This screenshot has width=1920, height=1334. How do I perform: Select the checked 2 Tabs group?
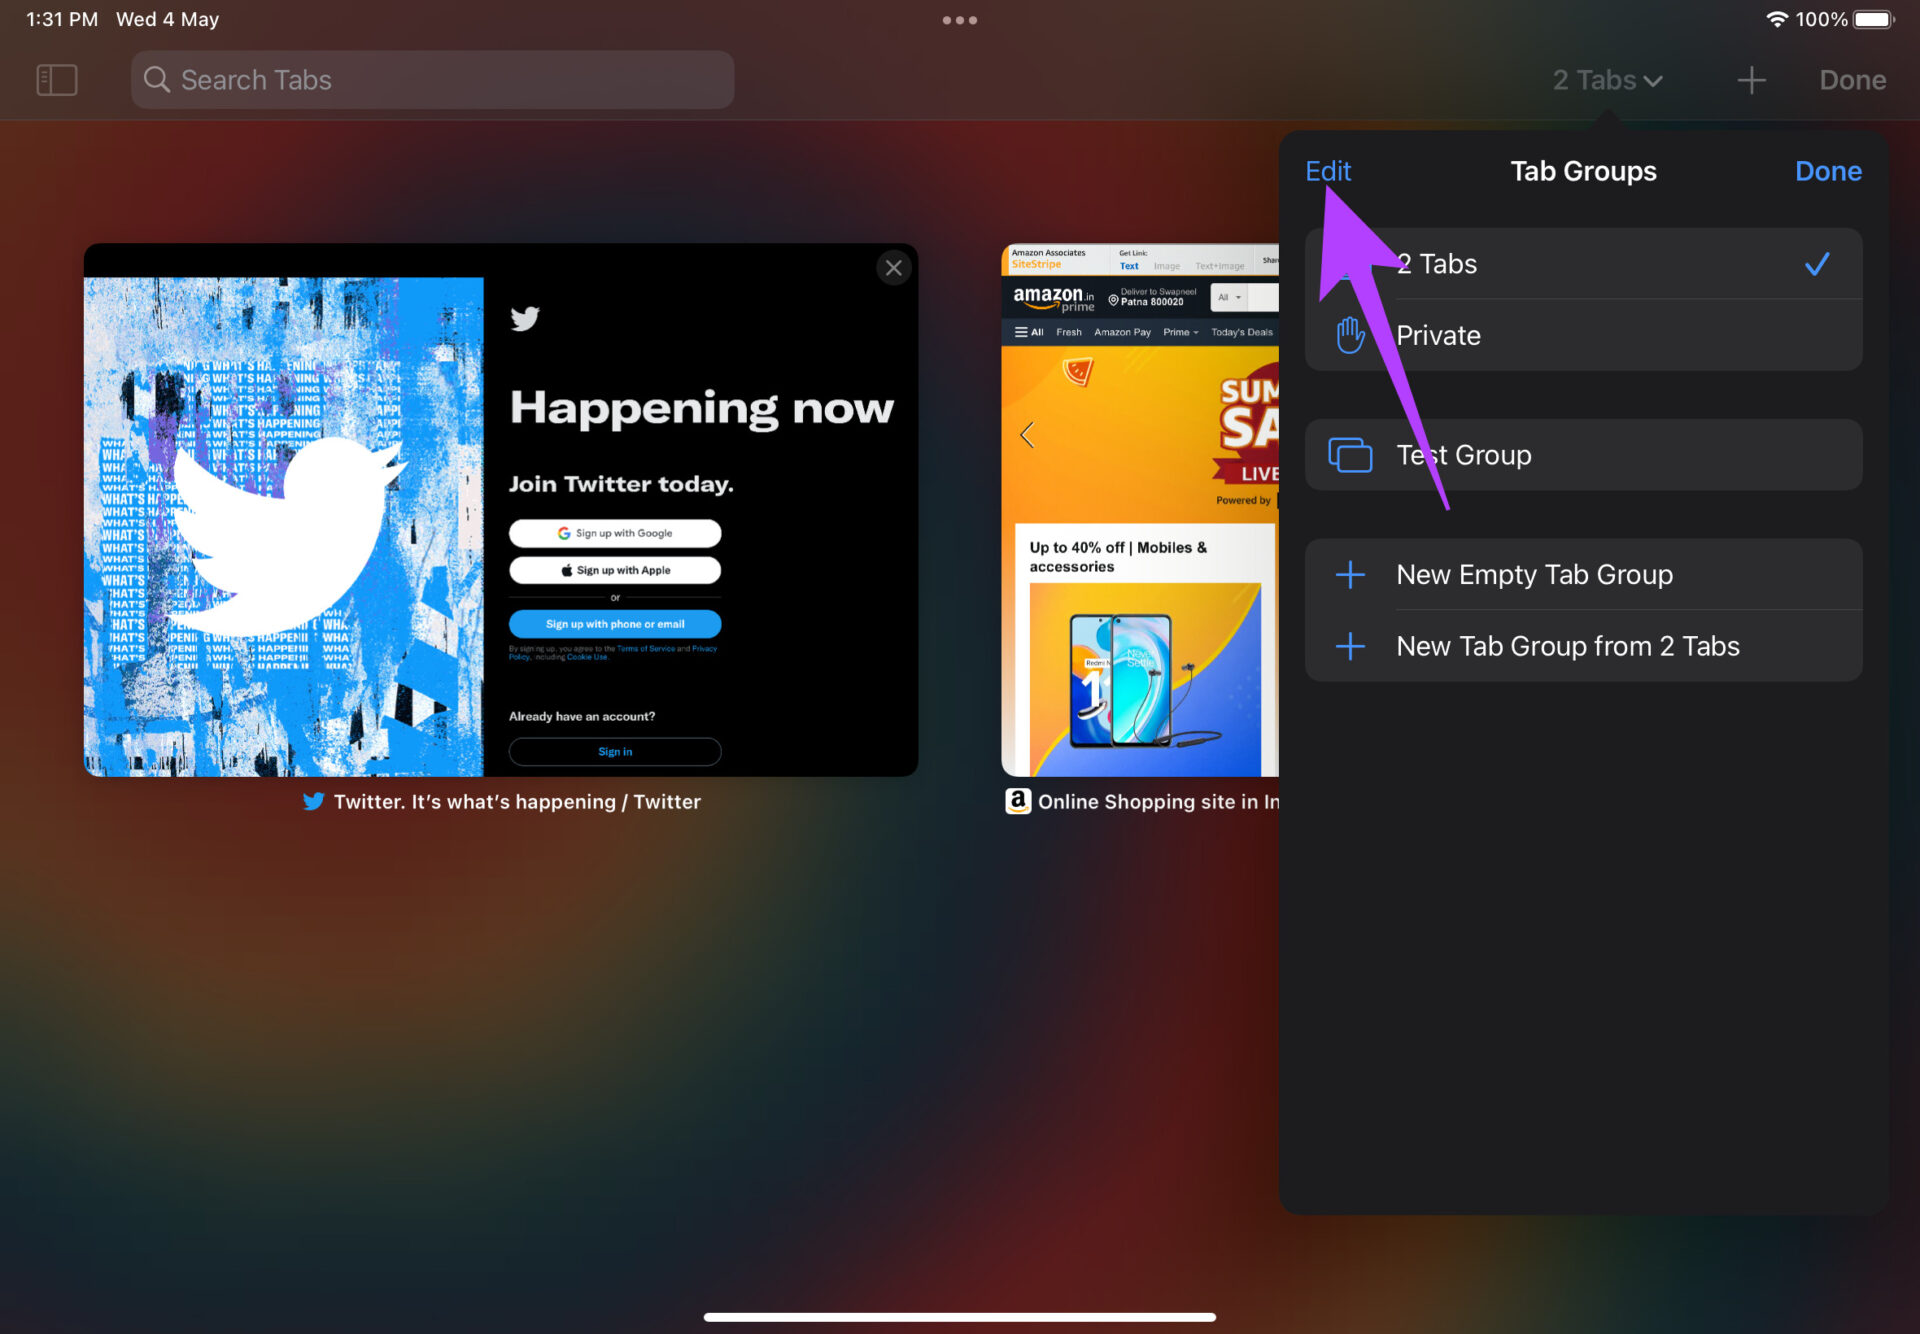(1583, 264)
